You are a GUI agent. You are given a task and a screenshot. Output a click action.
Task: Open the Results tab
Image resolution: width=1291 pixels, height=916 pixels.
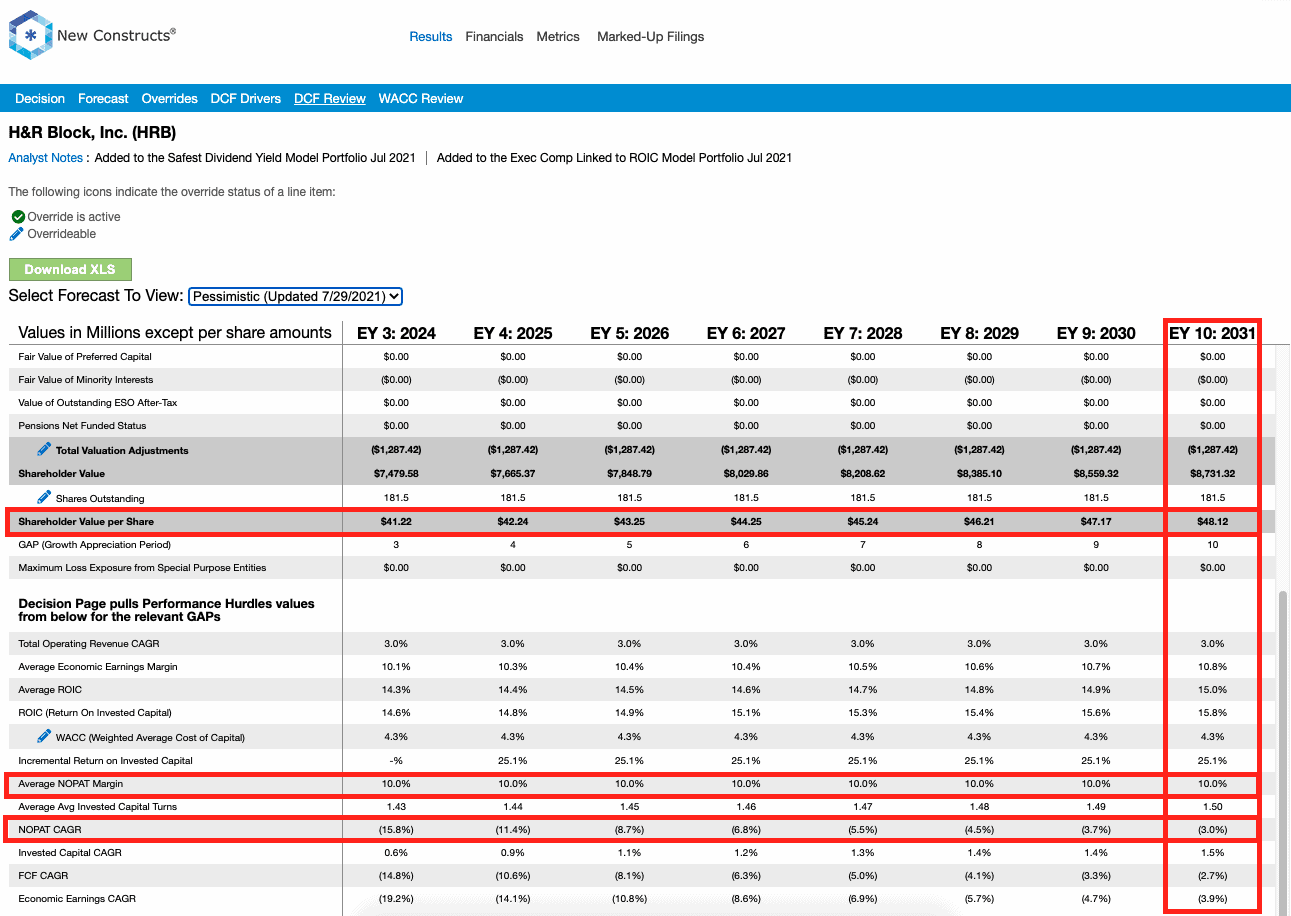(x=431, y=37)
